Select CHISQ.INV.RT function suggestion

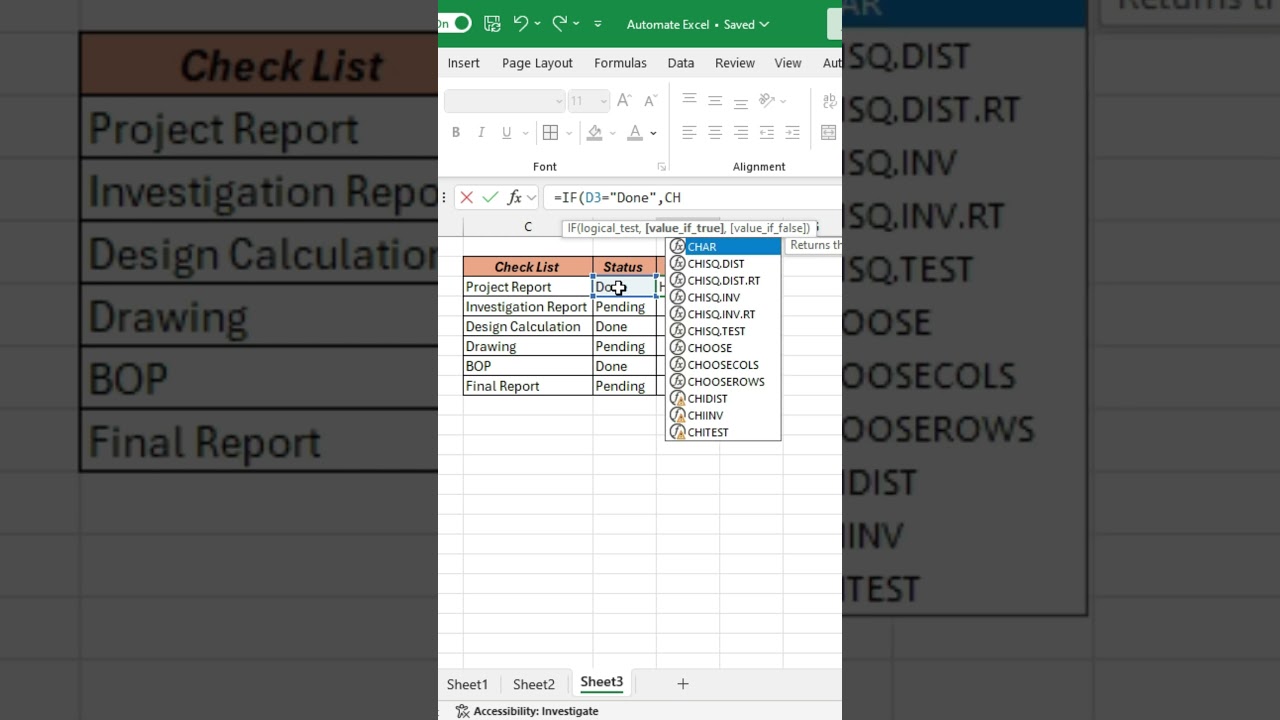pos(723,314)
